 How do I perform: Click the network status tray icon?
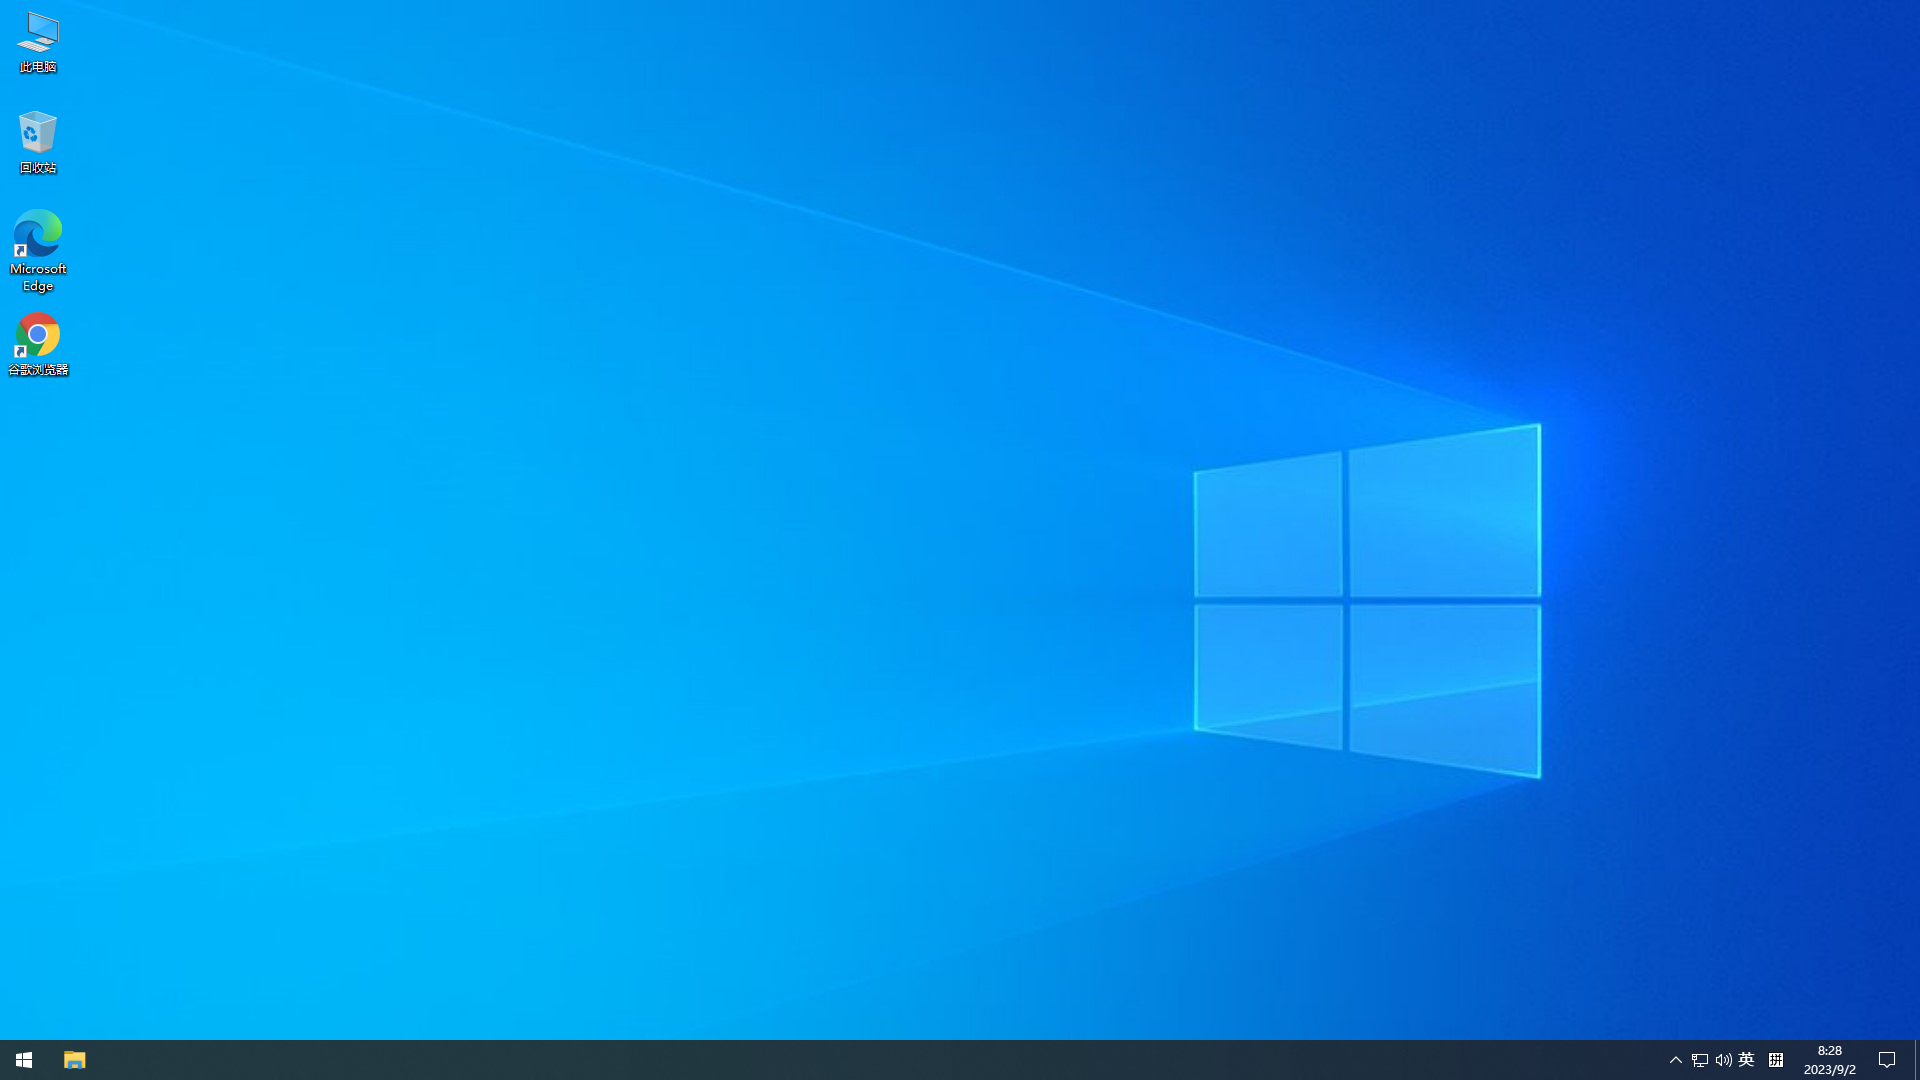1699,1059
